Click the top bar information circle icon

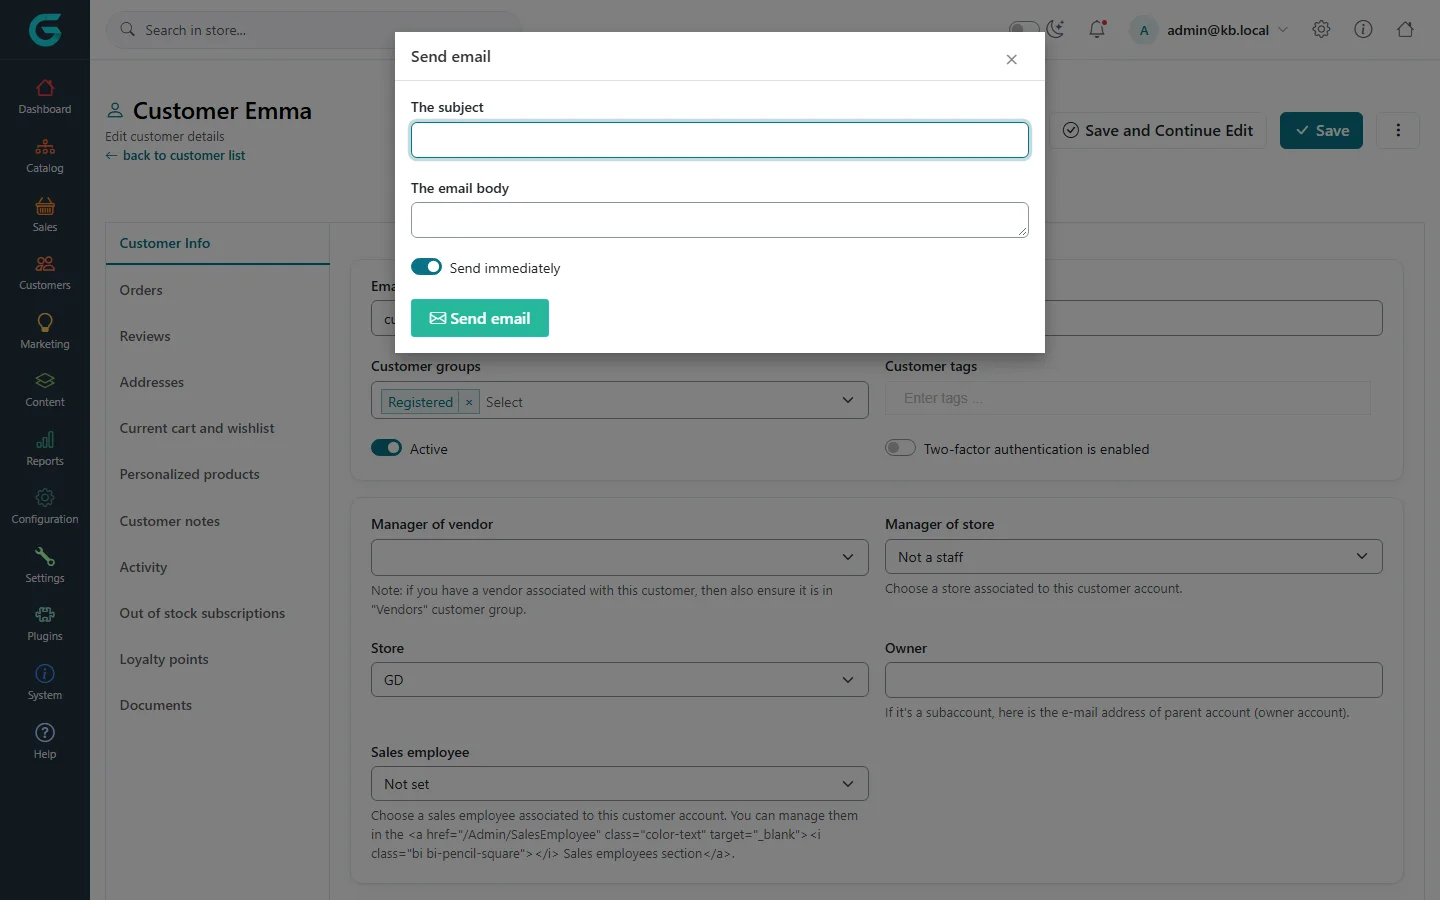(1363, 30)
